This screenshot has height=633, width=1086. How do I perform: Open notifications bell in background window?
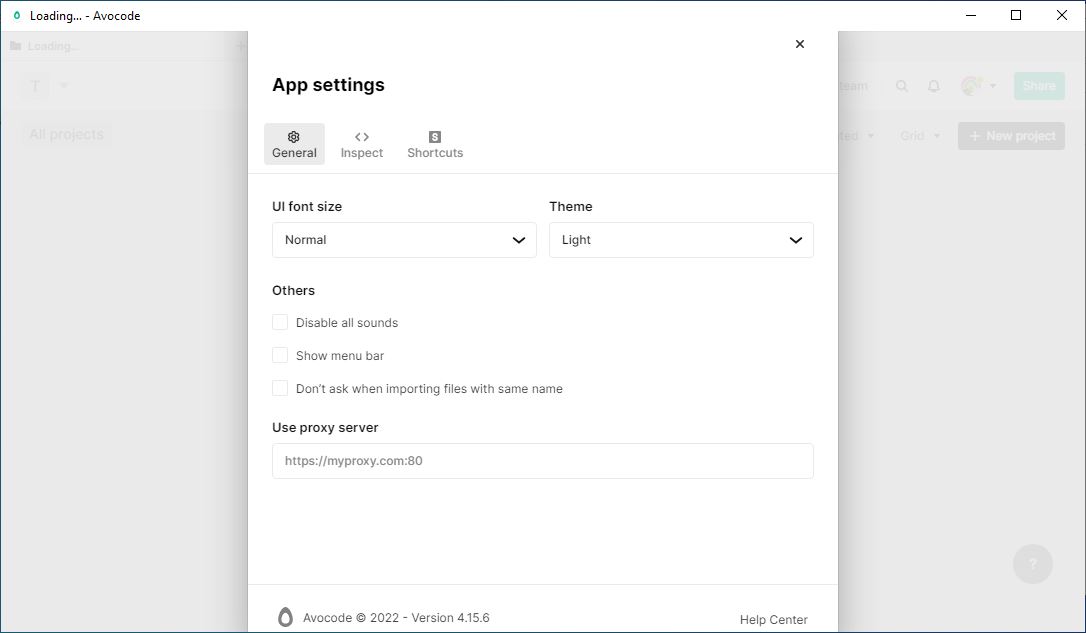pyautogui.click(x=934, y=86)
